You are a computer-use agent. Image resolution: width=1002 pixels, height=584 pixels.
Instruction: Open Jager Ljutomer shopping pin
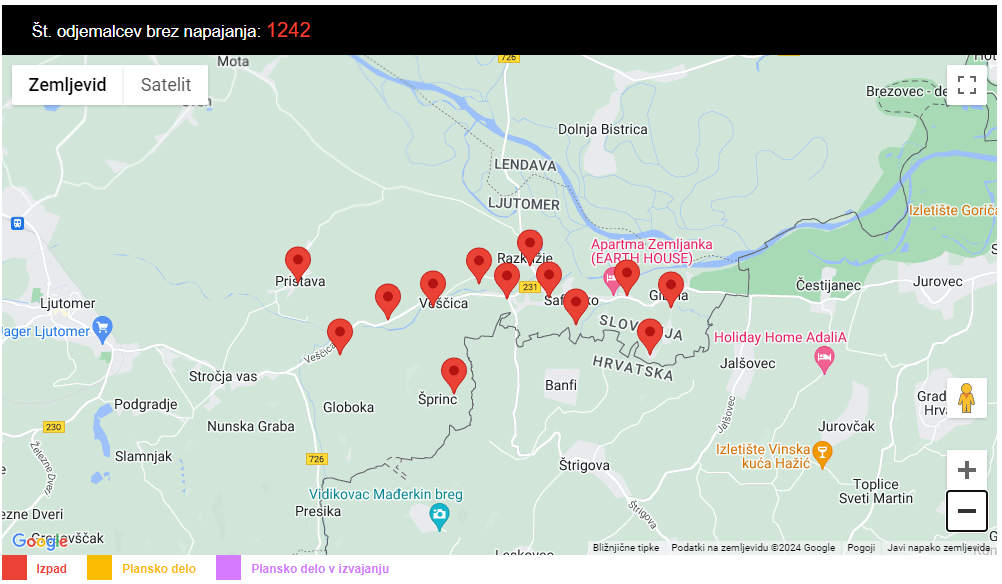(102, 330)
